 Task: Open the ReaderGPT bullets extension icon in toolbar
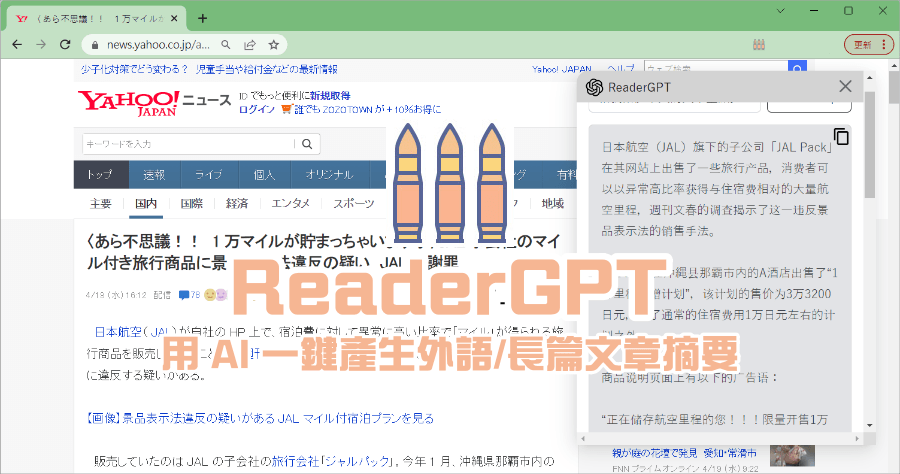[759, 44]
